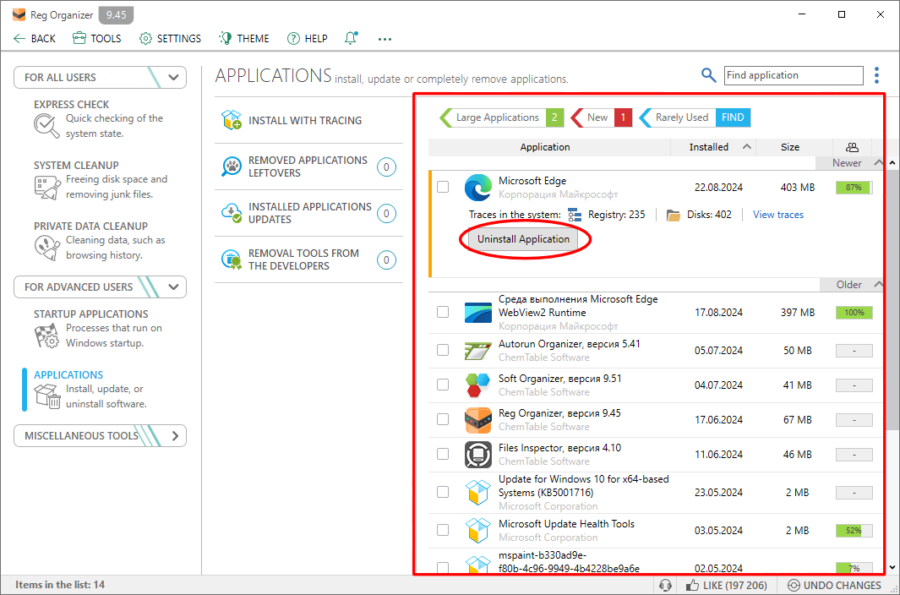Click WebView2 Runtime 100% usage bar

pos(854,313)
